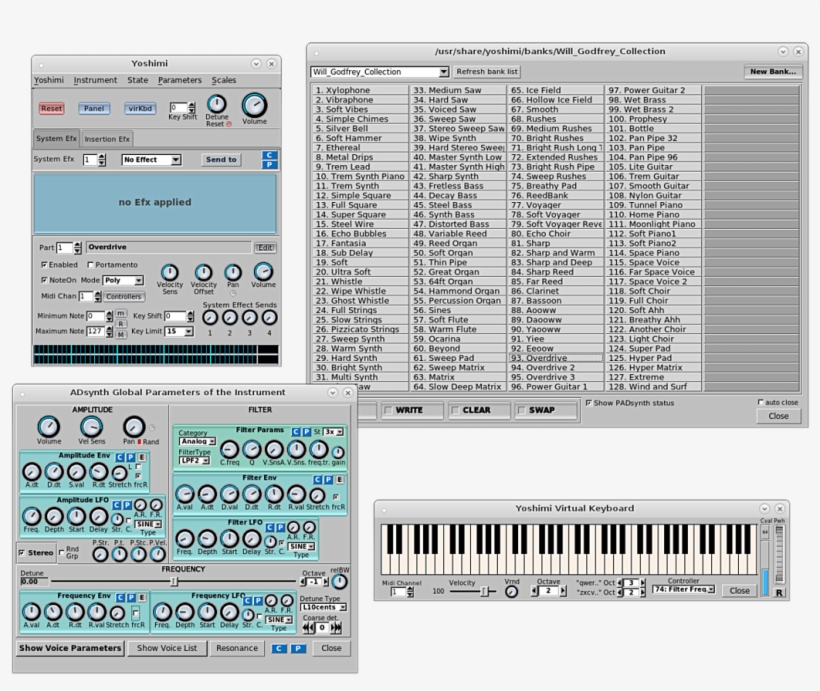Click the ADsynth Amplitude Pan knob

134,427
